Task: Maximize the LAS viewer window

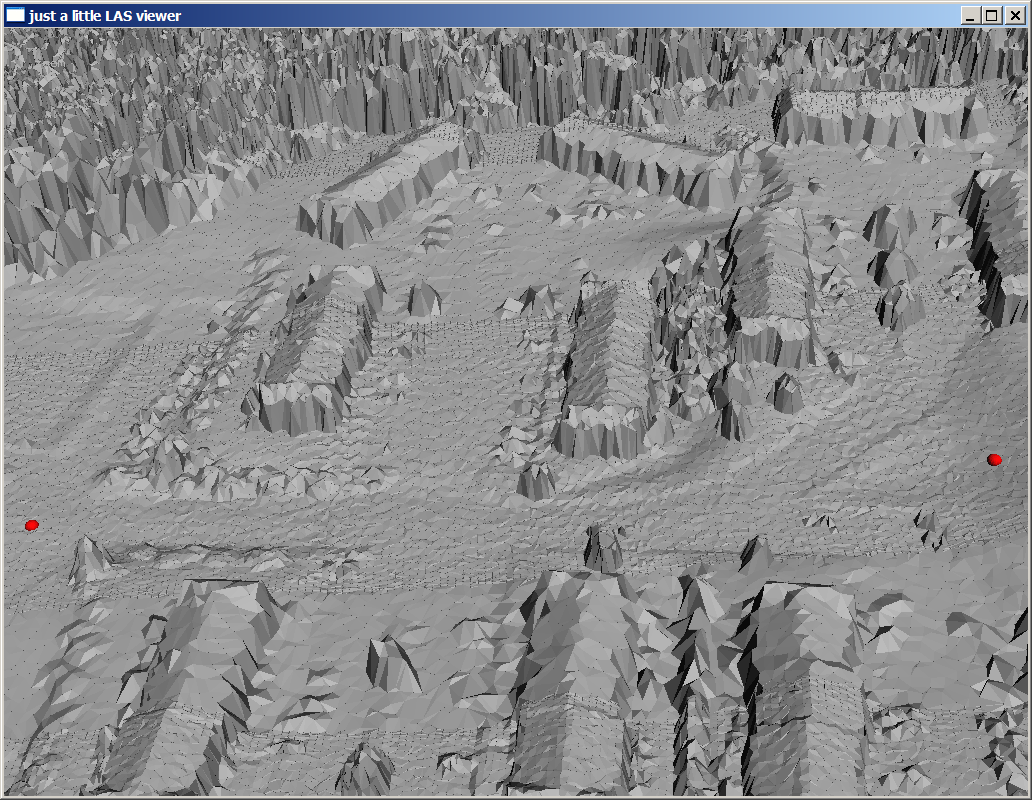Action: (991, 15)
